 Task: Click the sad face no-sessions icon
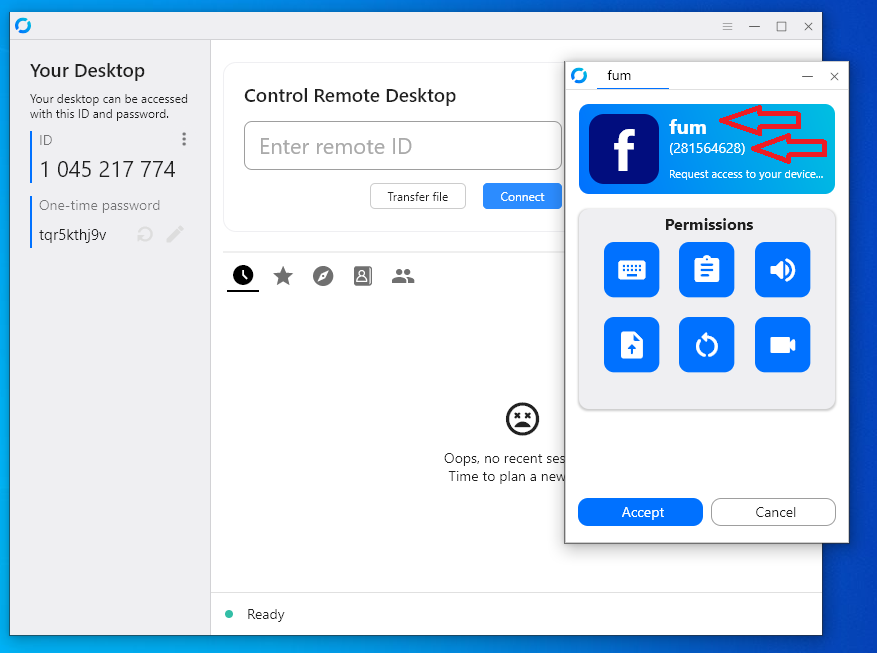(522, 419)
